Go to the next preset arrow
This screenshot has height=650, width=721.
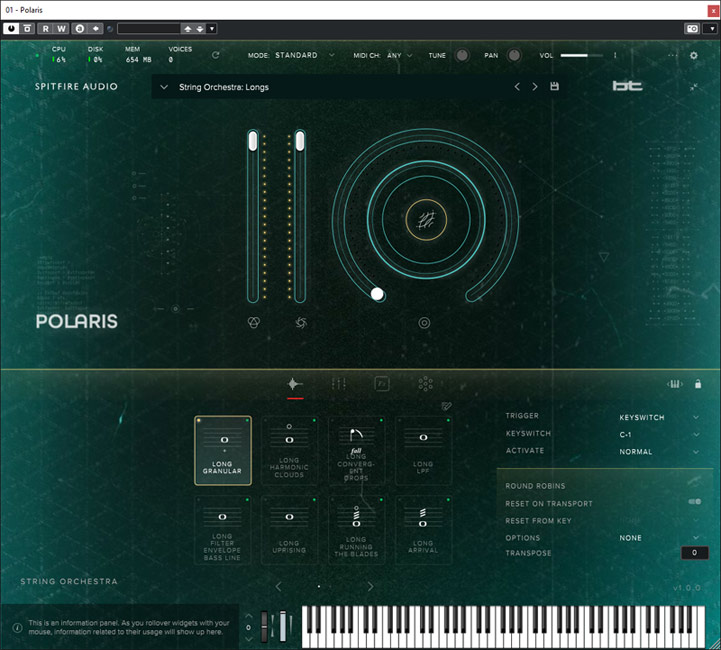(535, 87)
